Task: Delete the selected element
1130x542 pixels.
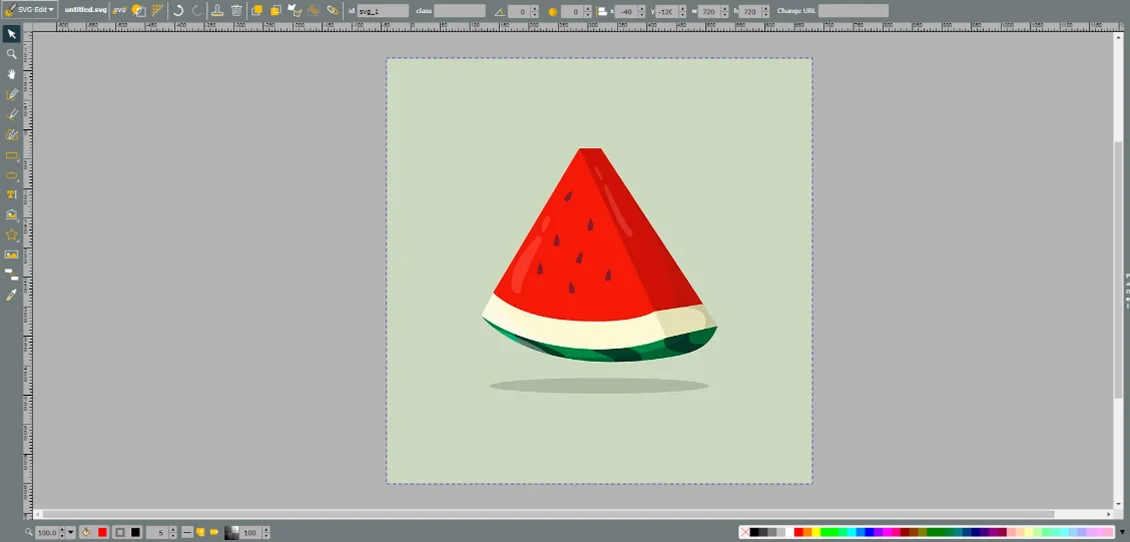Action: tap(236, 11)
